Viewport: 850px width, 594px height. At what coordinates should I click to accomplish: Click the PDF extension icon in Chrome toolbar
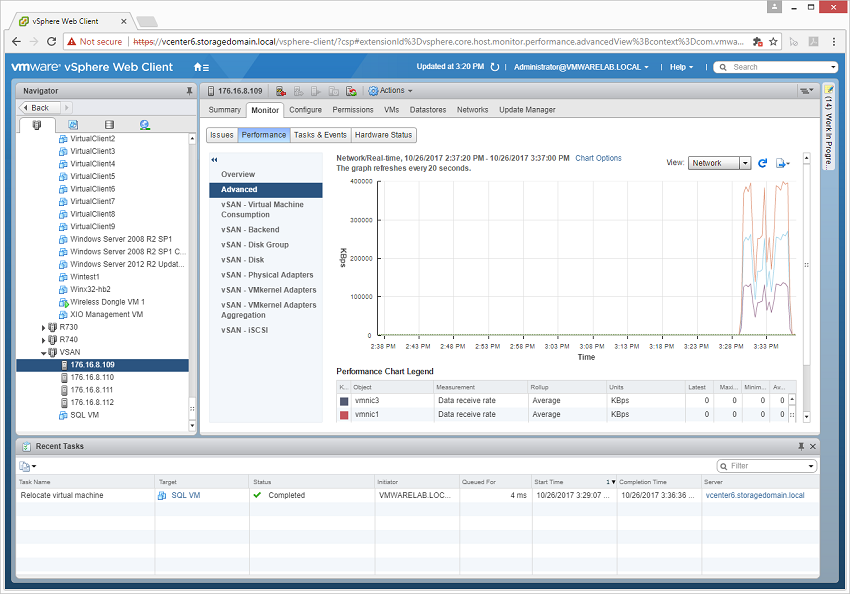tap(814, 42)
